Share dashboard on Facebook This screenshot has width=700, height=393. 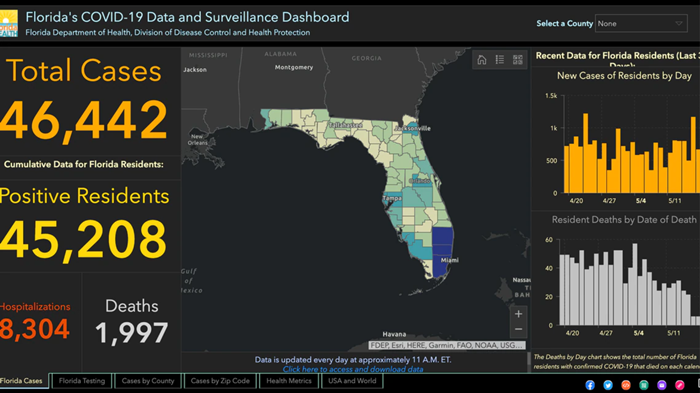tap(590, 385)
